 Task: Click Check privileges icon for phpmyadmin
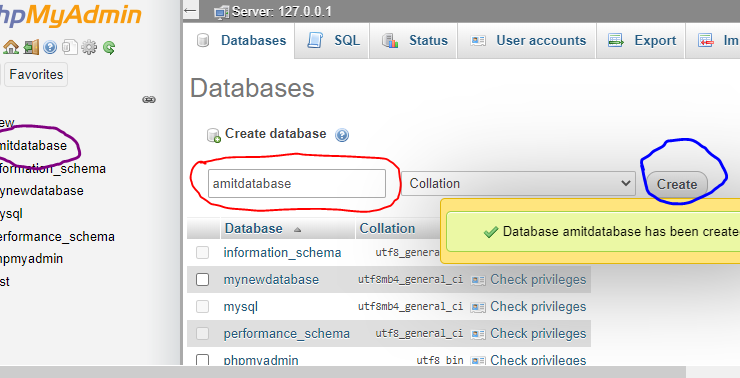pyautogui.click(x=478, y=361)
